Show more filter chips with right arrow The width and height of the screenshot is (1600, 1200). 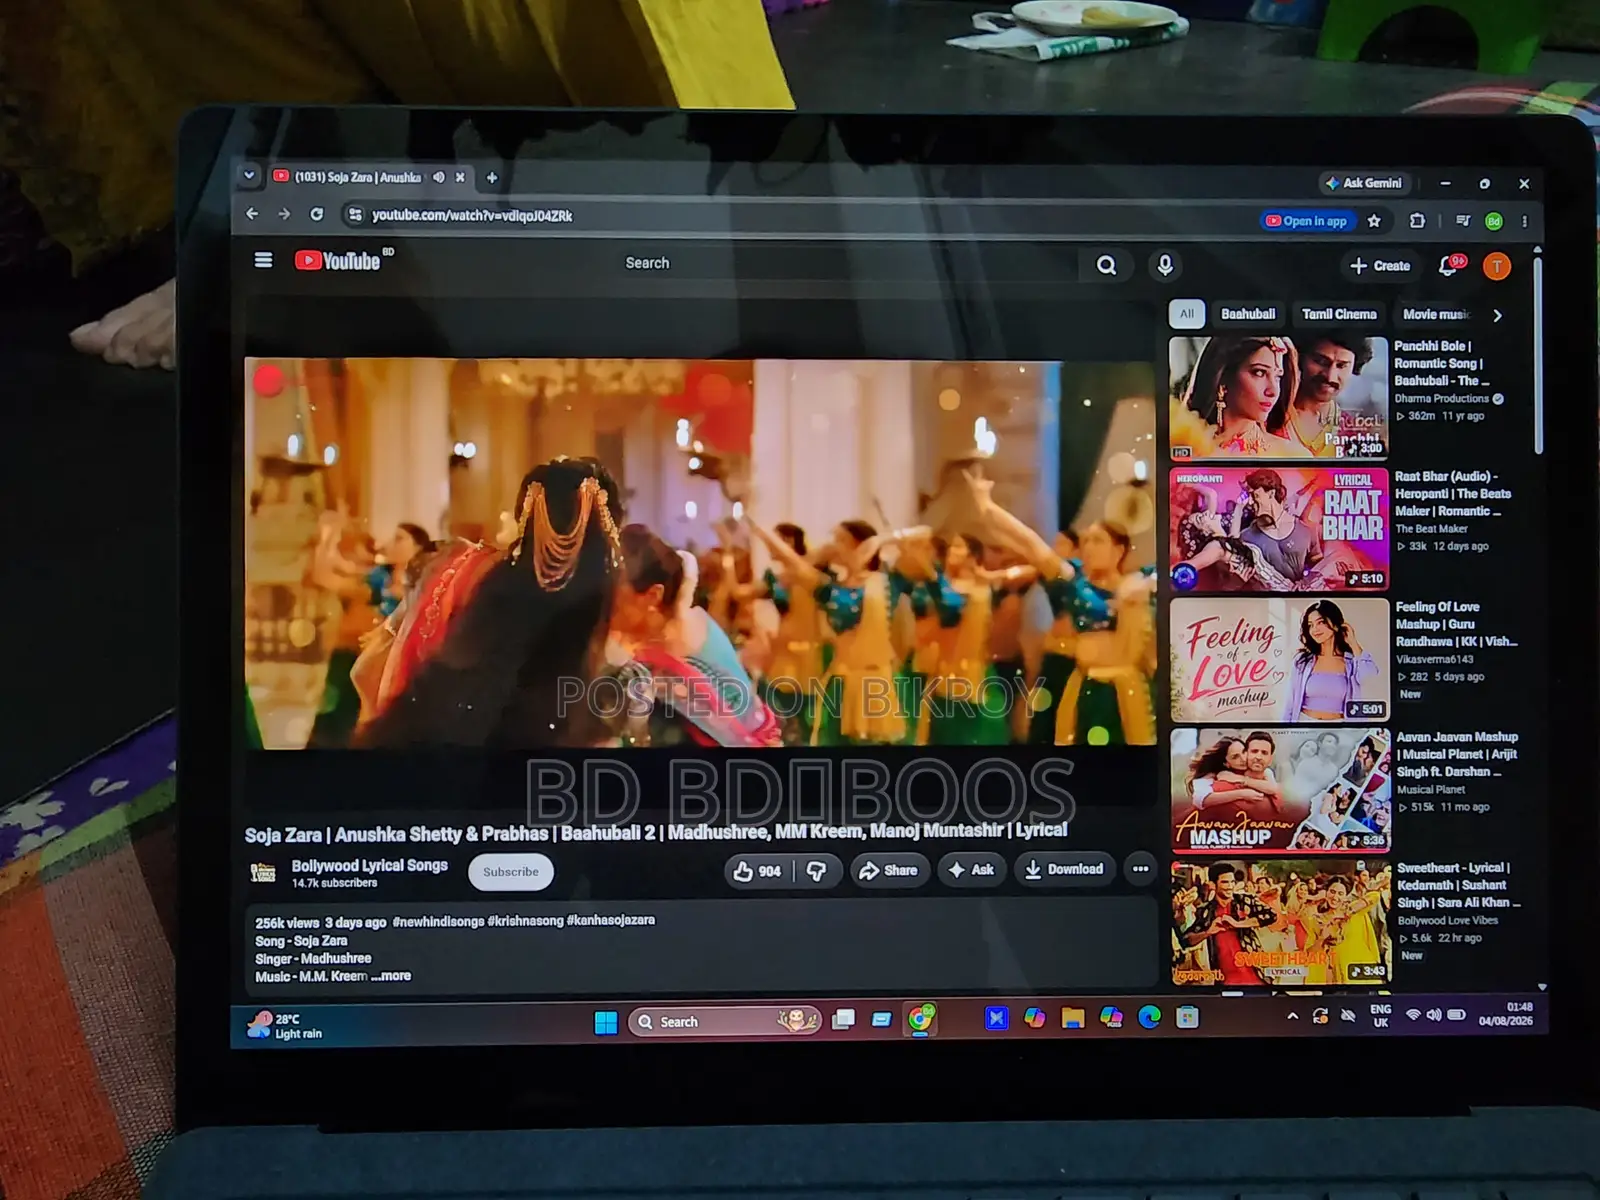1497,315
